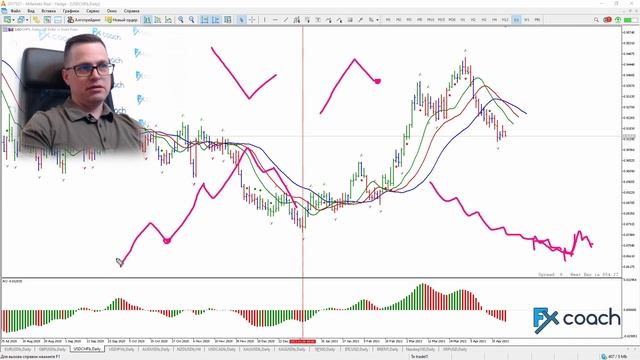Switch to the GBPUSD Daily chart tab

[x=52, y=349]
